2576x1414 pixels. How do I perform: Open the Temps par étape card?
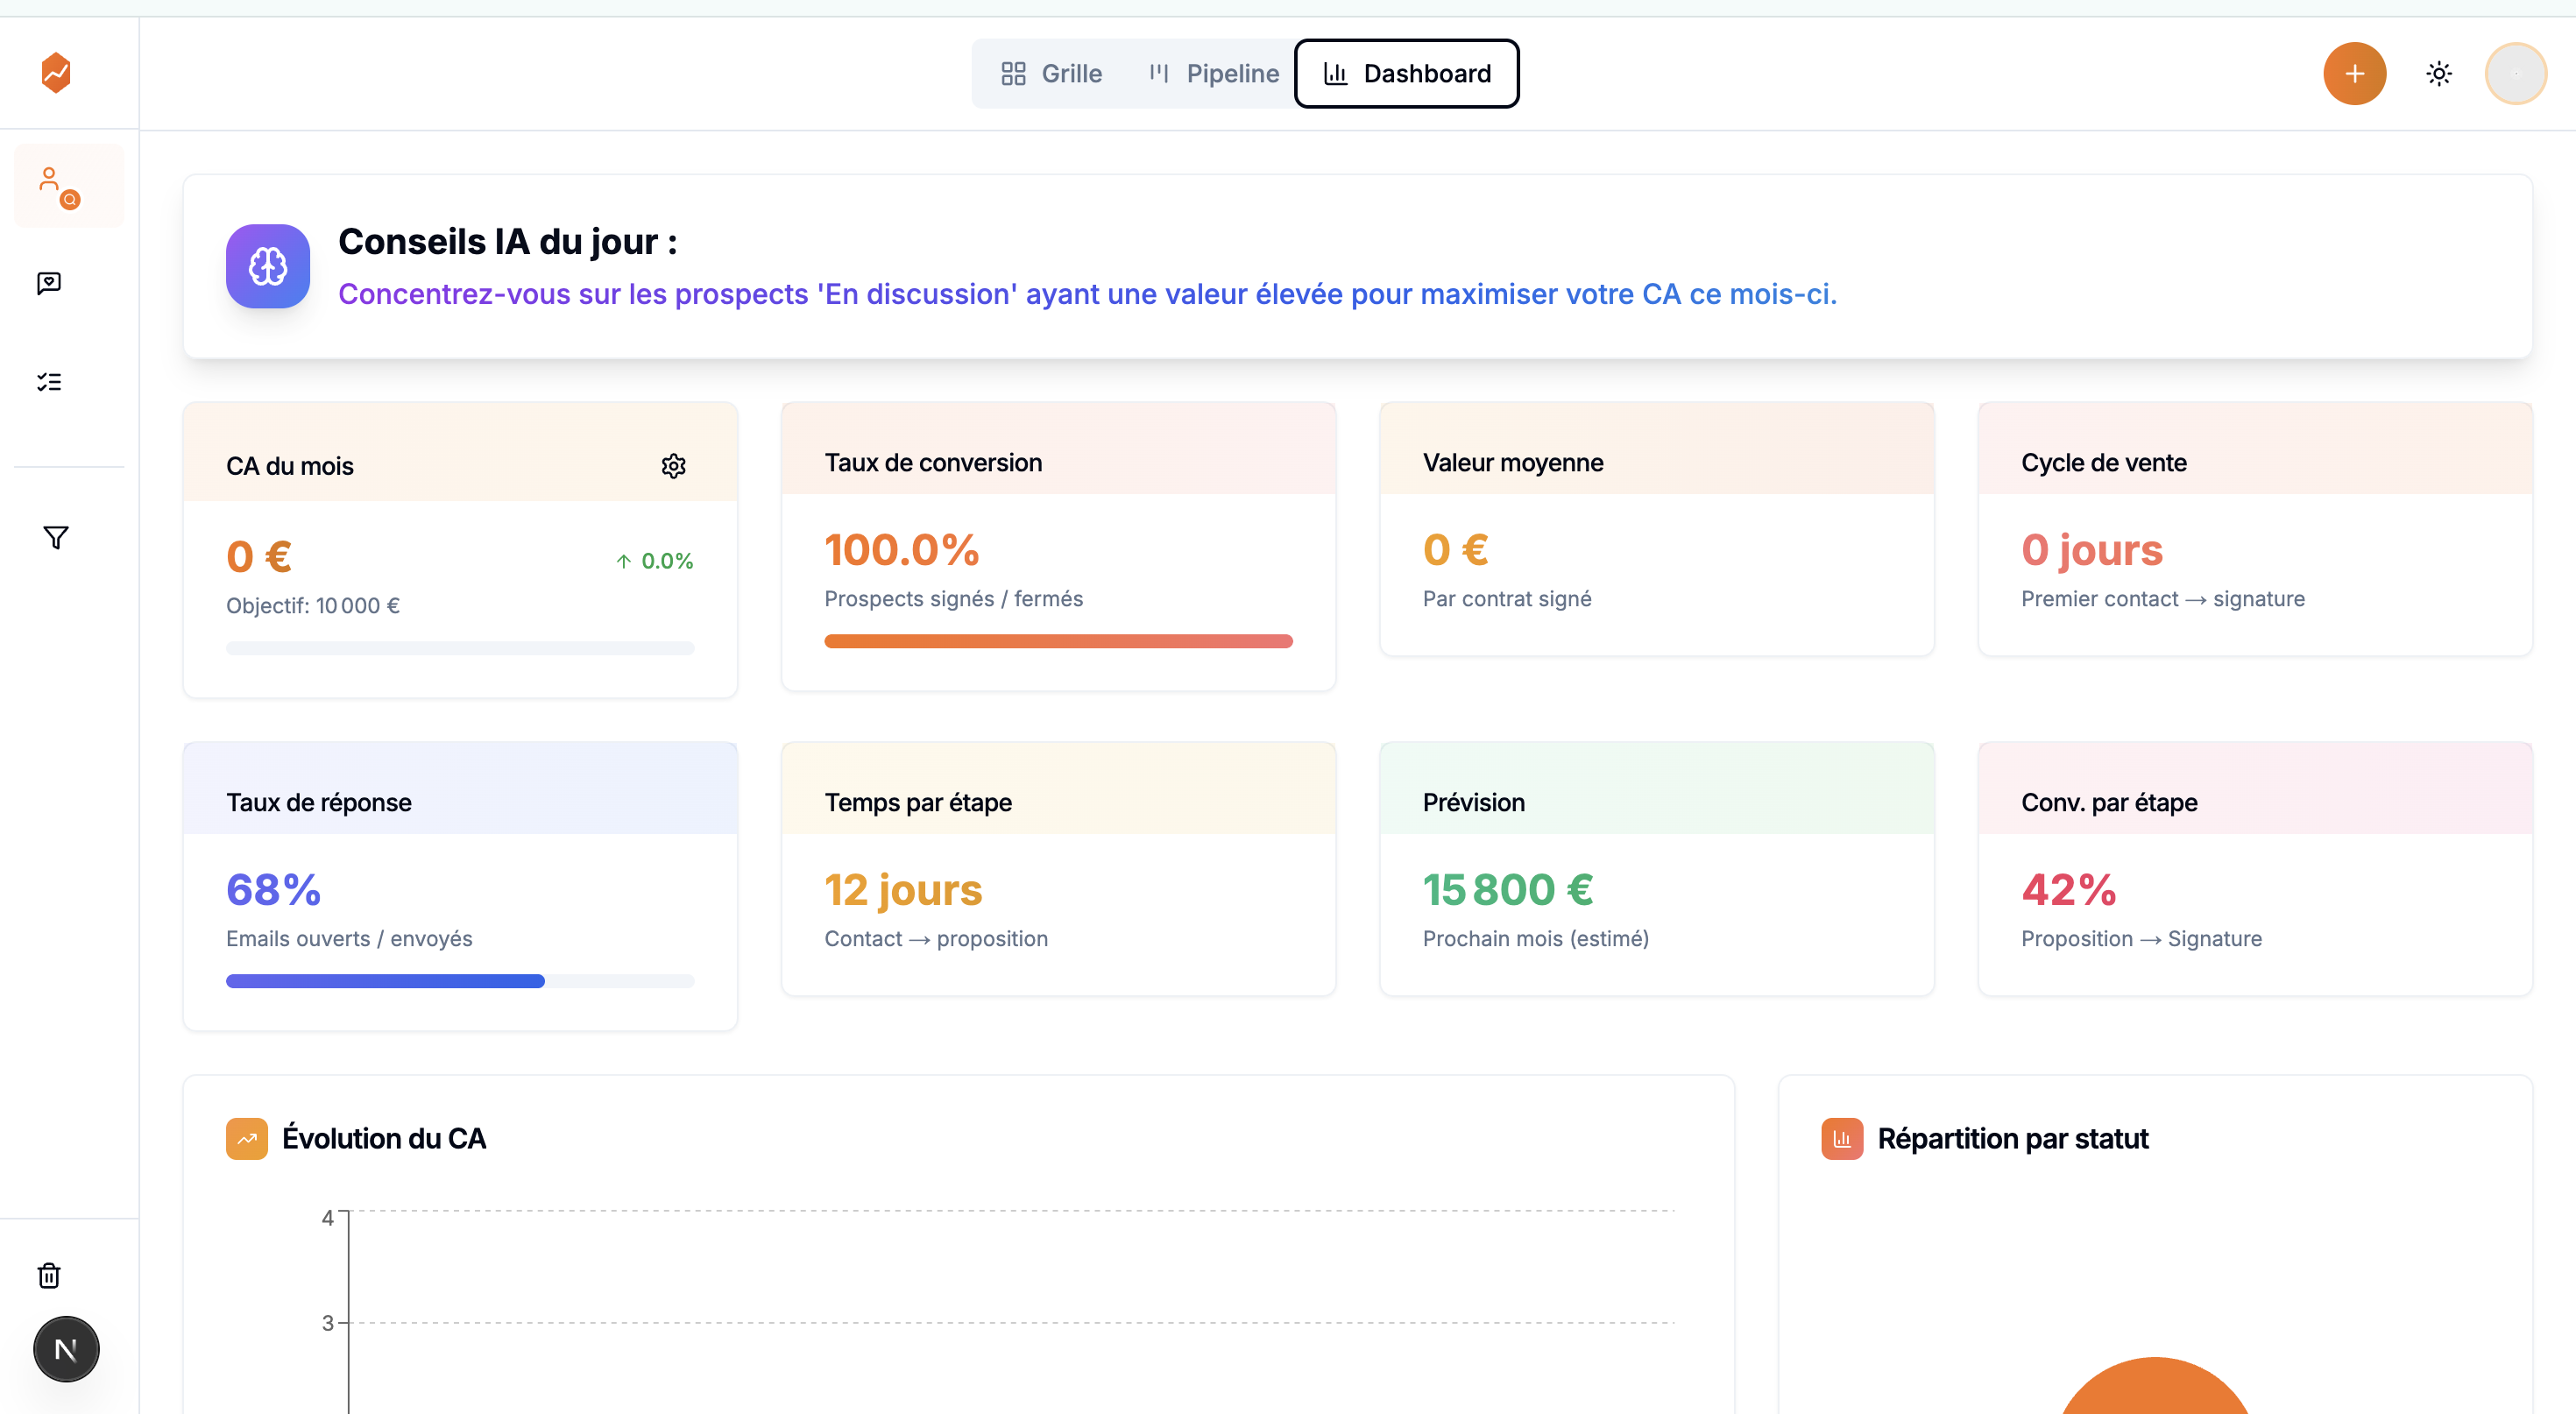1058,869
